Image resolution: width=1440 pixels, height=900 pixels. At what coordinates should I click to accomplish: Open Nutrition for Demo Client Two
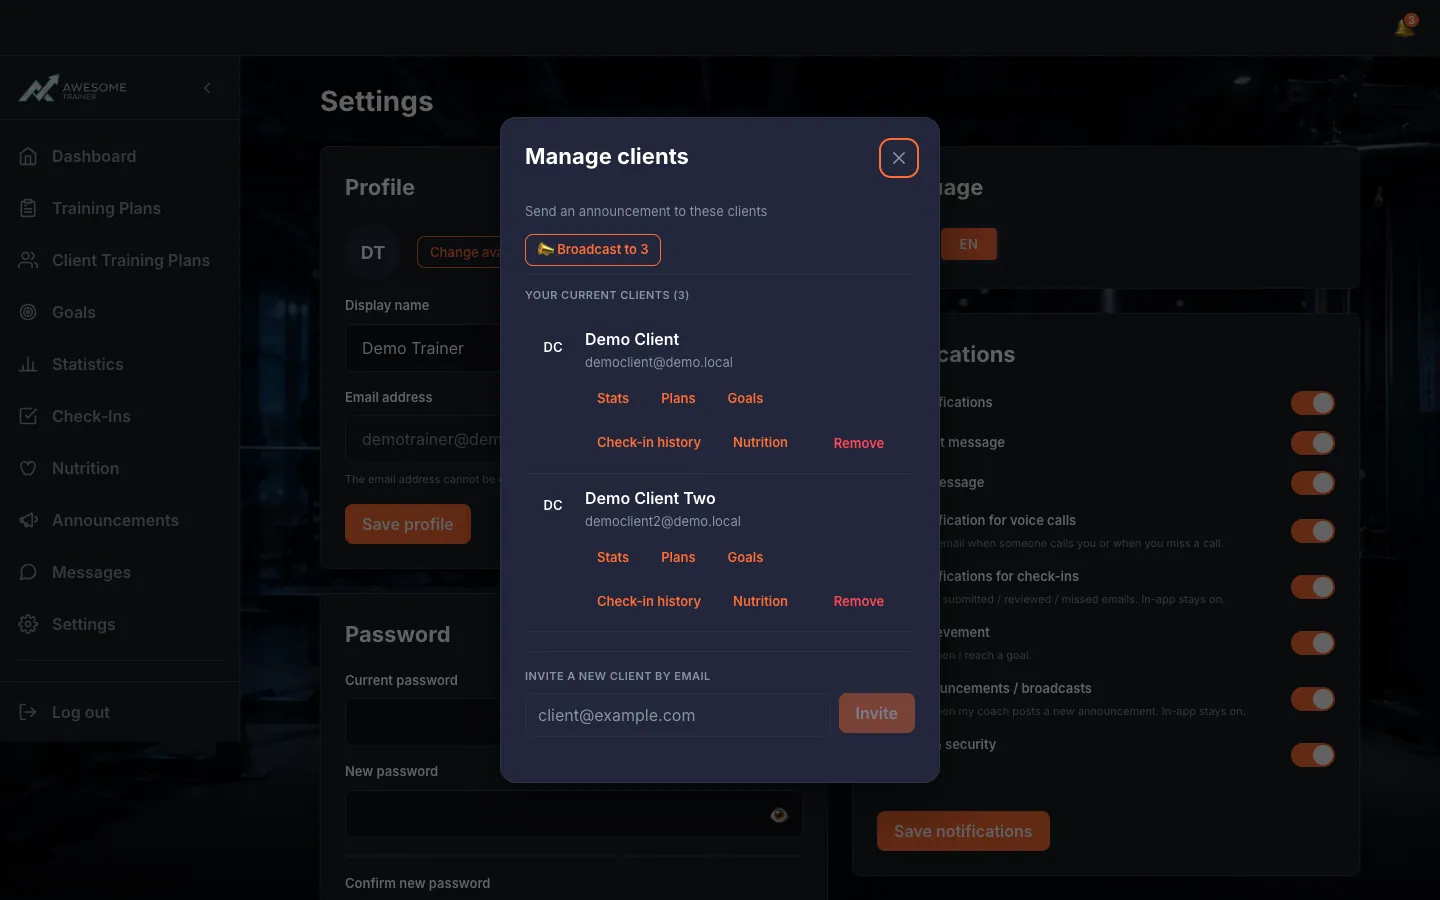[760, 601]
